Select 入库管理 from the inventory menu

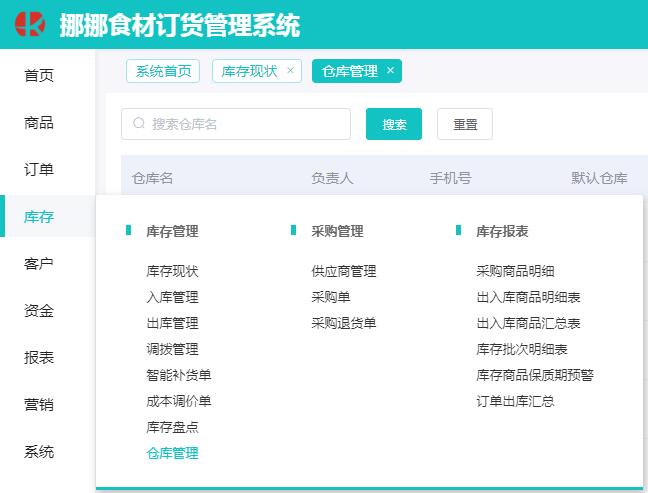172,297
